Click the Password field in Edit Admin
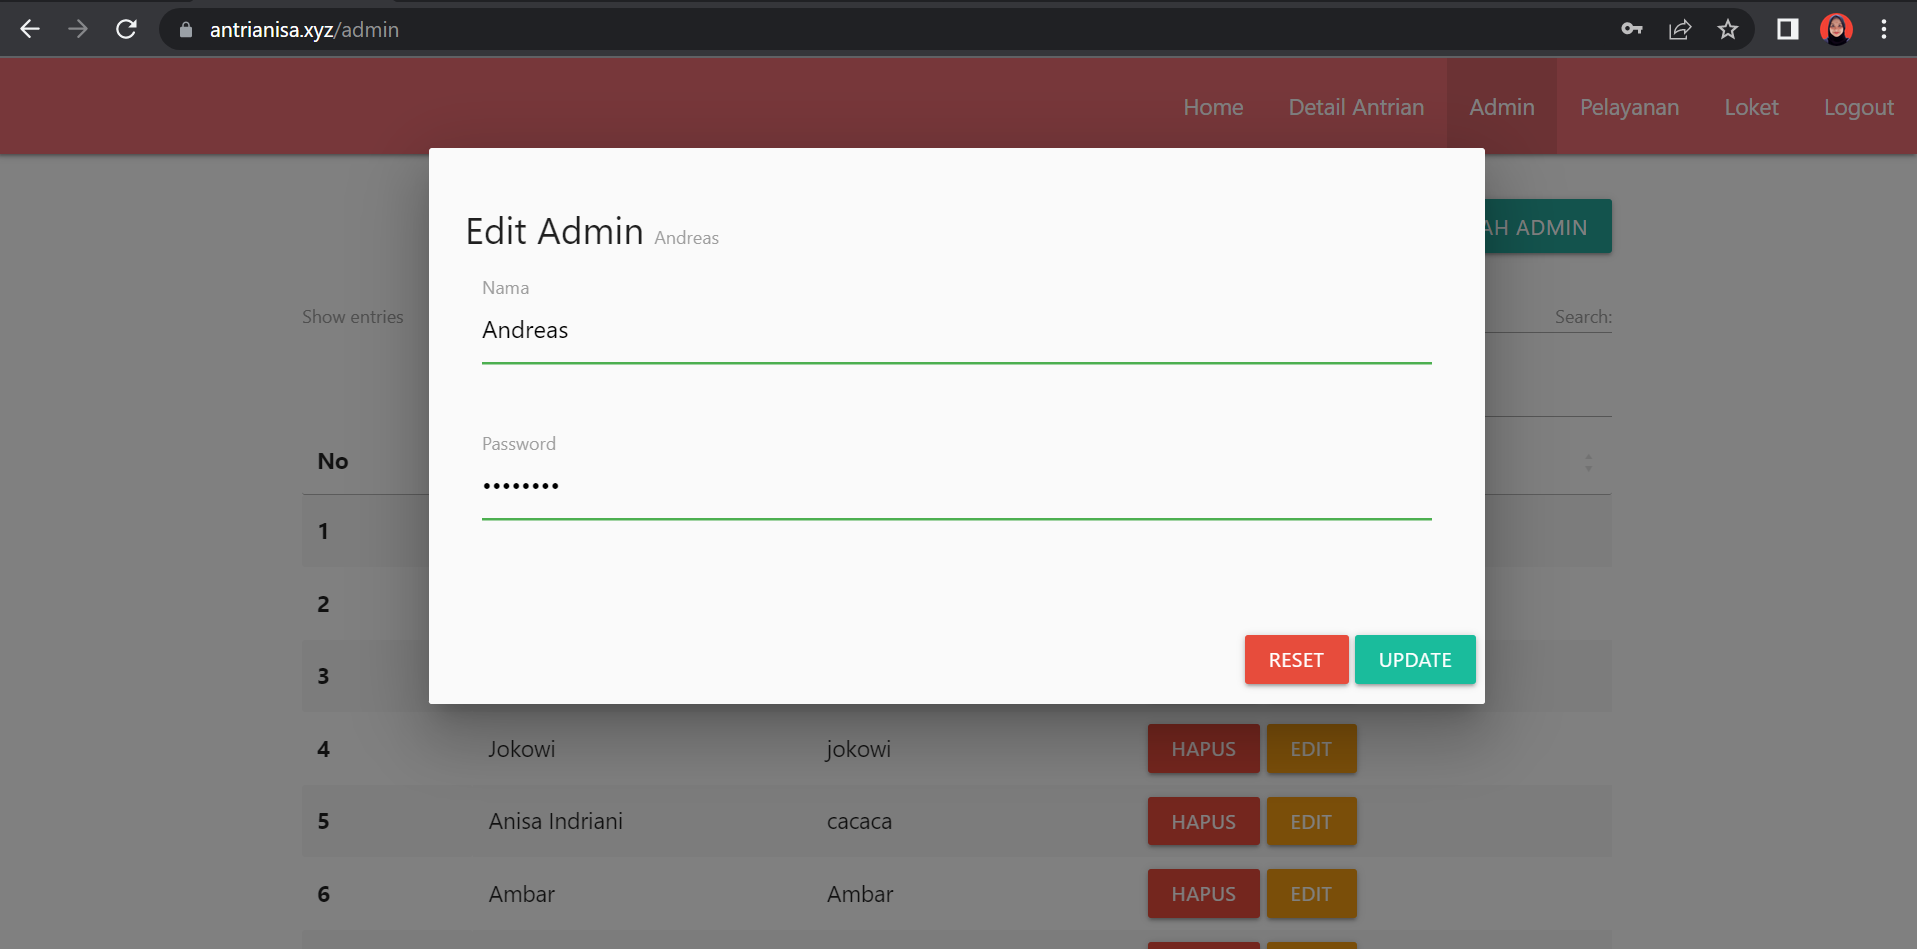The width and height of the screenshot is (1917, 949). click(956, 487)
